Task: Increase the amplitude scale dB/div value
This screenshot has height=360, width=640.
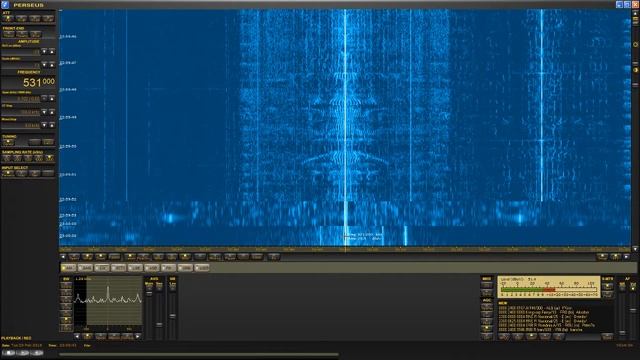Action: (x=51, y=65)
